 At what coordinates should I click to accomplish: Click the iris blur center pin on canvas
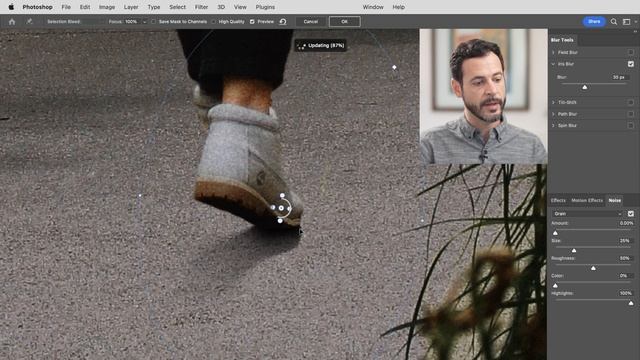tap(281, 208)
